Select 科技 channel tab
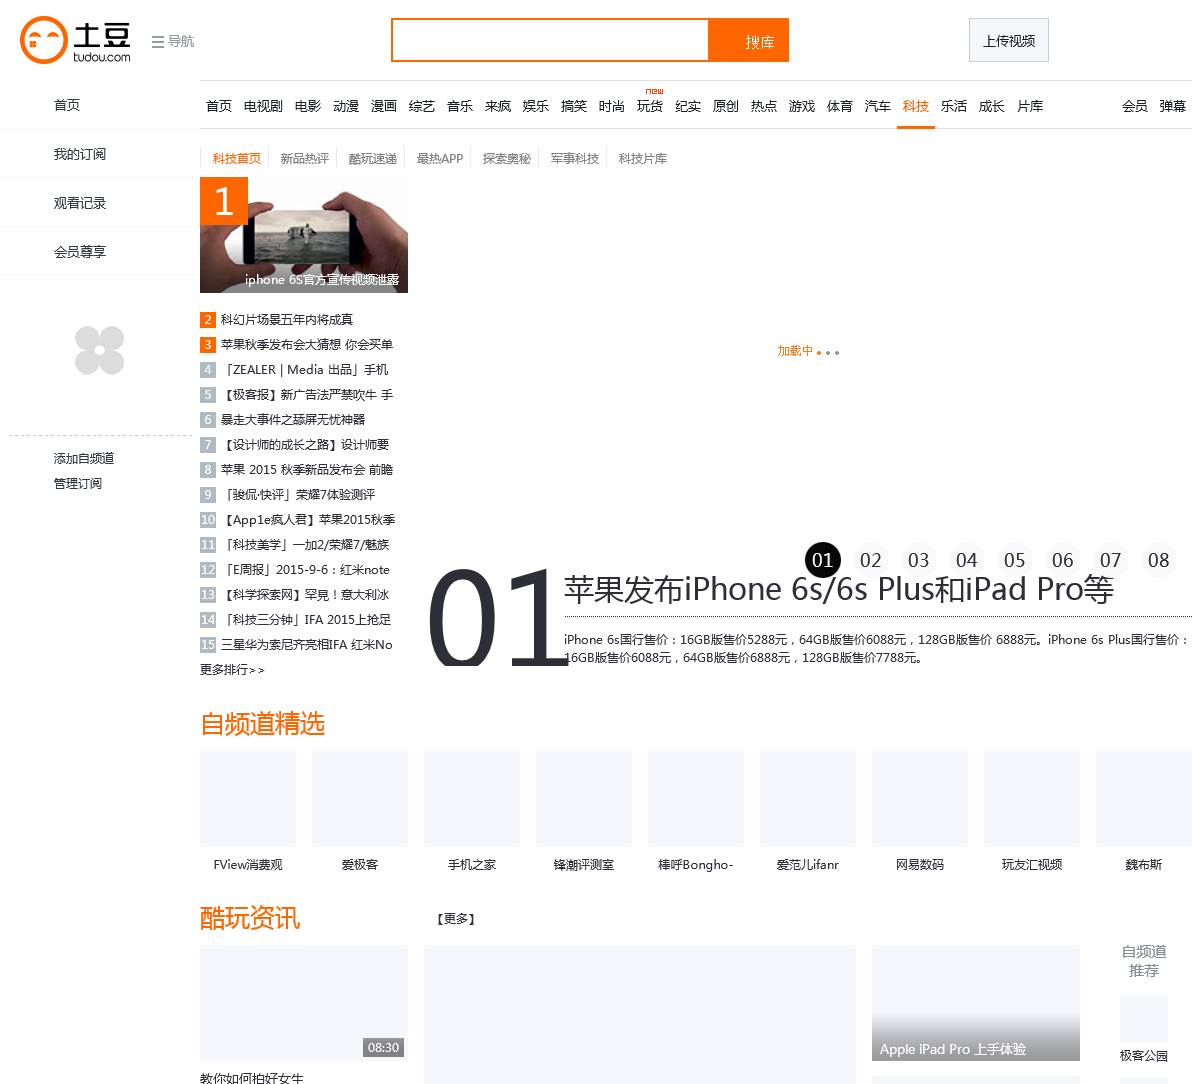Image resolution: width=1192 pixels, height=1084 pixels. click(x=916, y=106)
